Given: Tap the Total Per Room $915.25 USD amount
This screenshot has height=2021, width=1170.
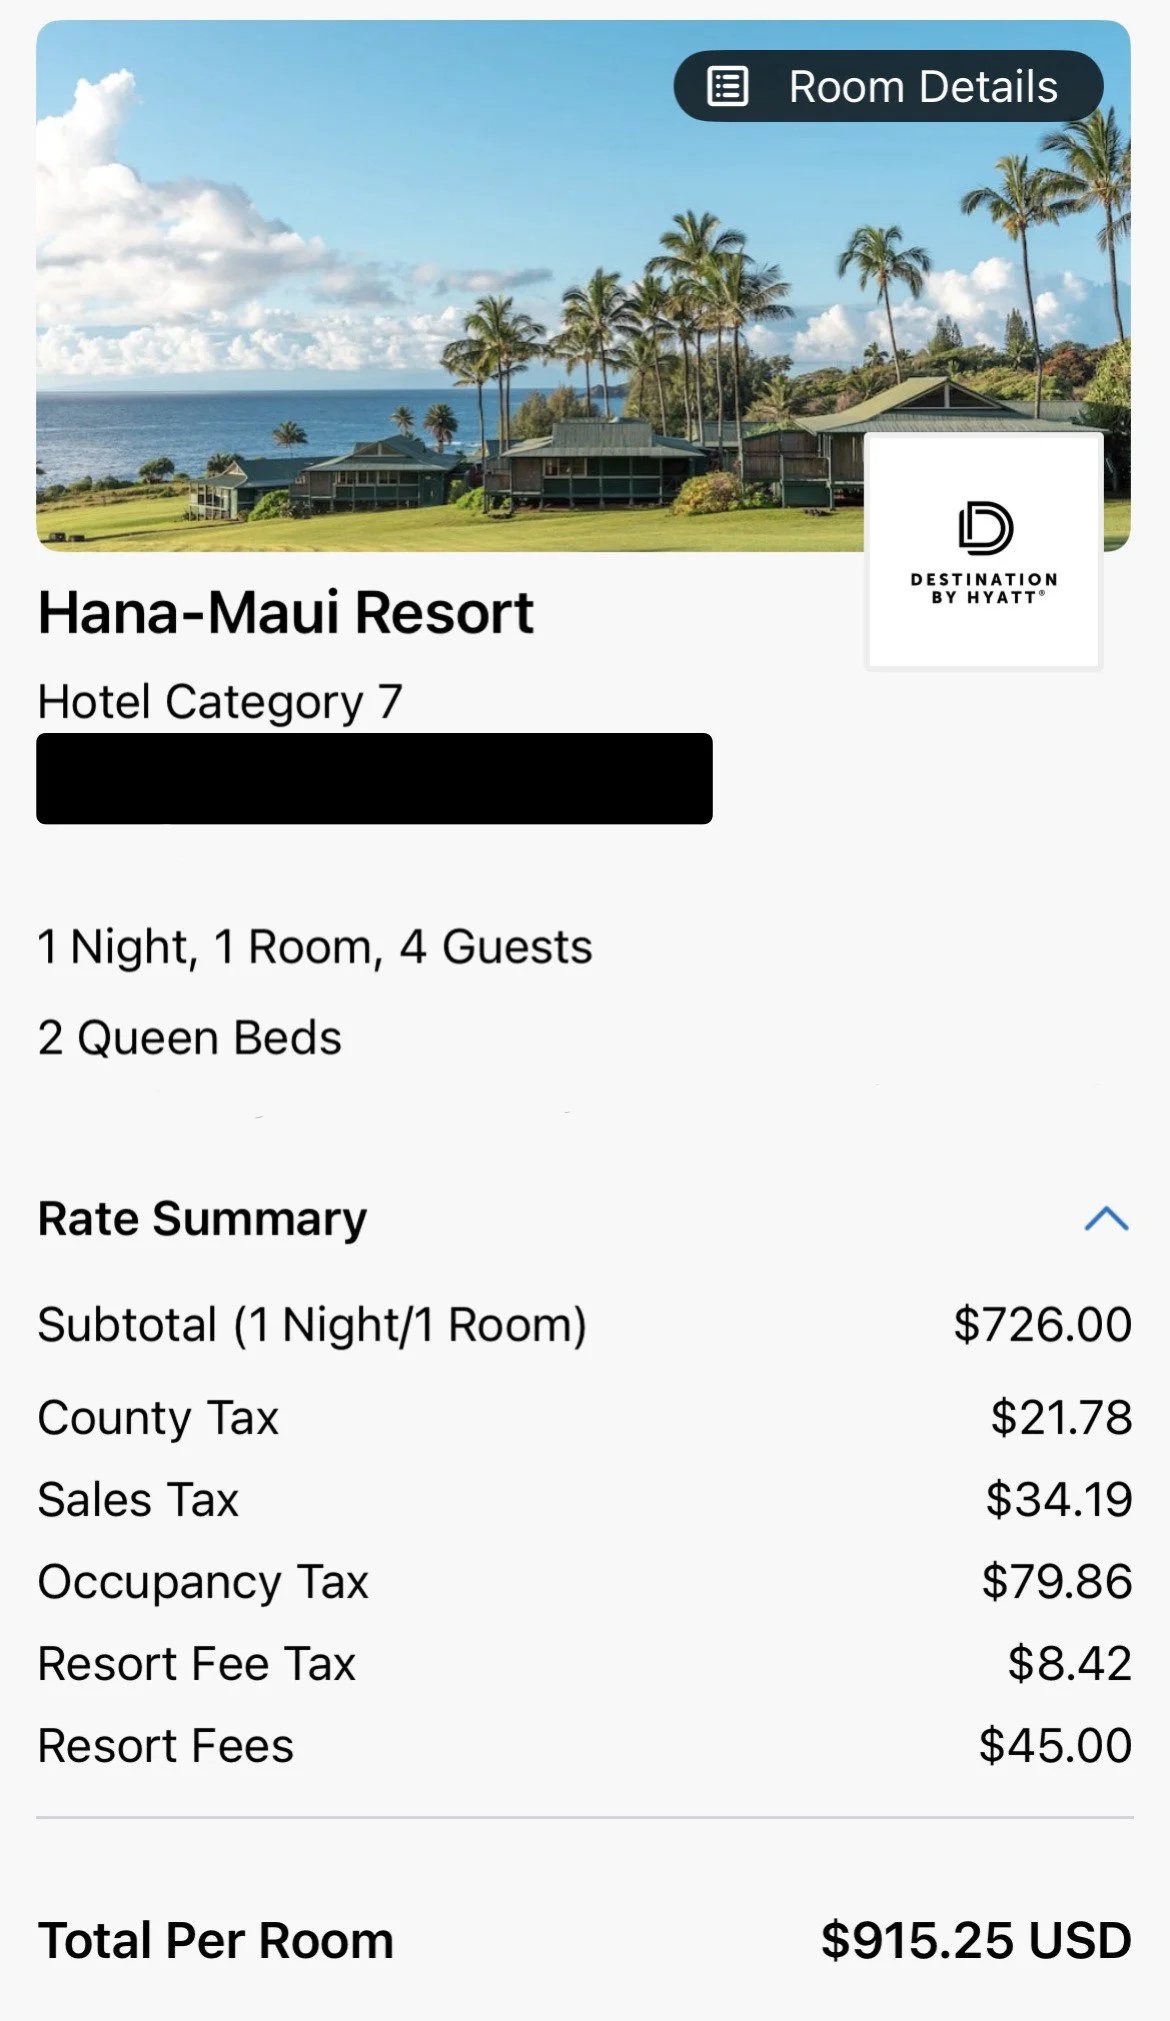Looking at the screenshot, I should tap(976, 1940).
